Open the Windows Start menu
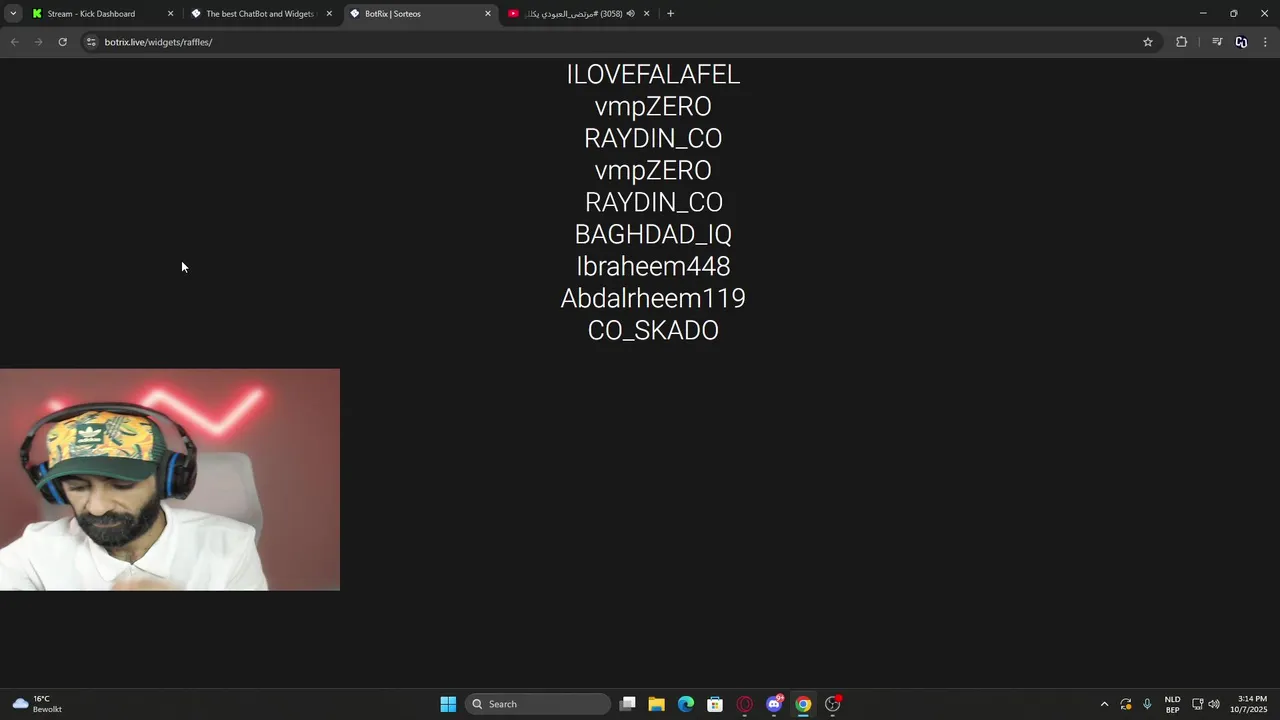The height and width of the screenshot is (720, 1280). pyautogui.click(x=448, y=704)
